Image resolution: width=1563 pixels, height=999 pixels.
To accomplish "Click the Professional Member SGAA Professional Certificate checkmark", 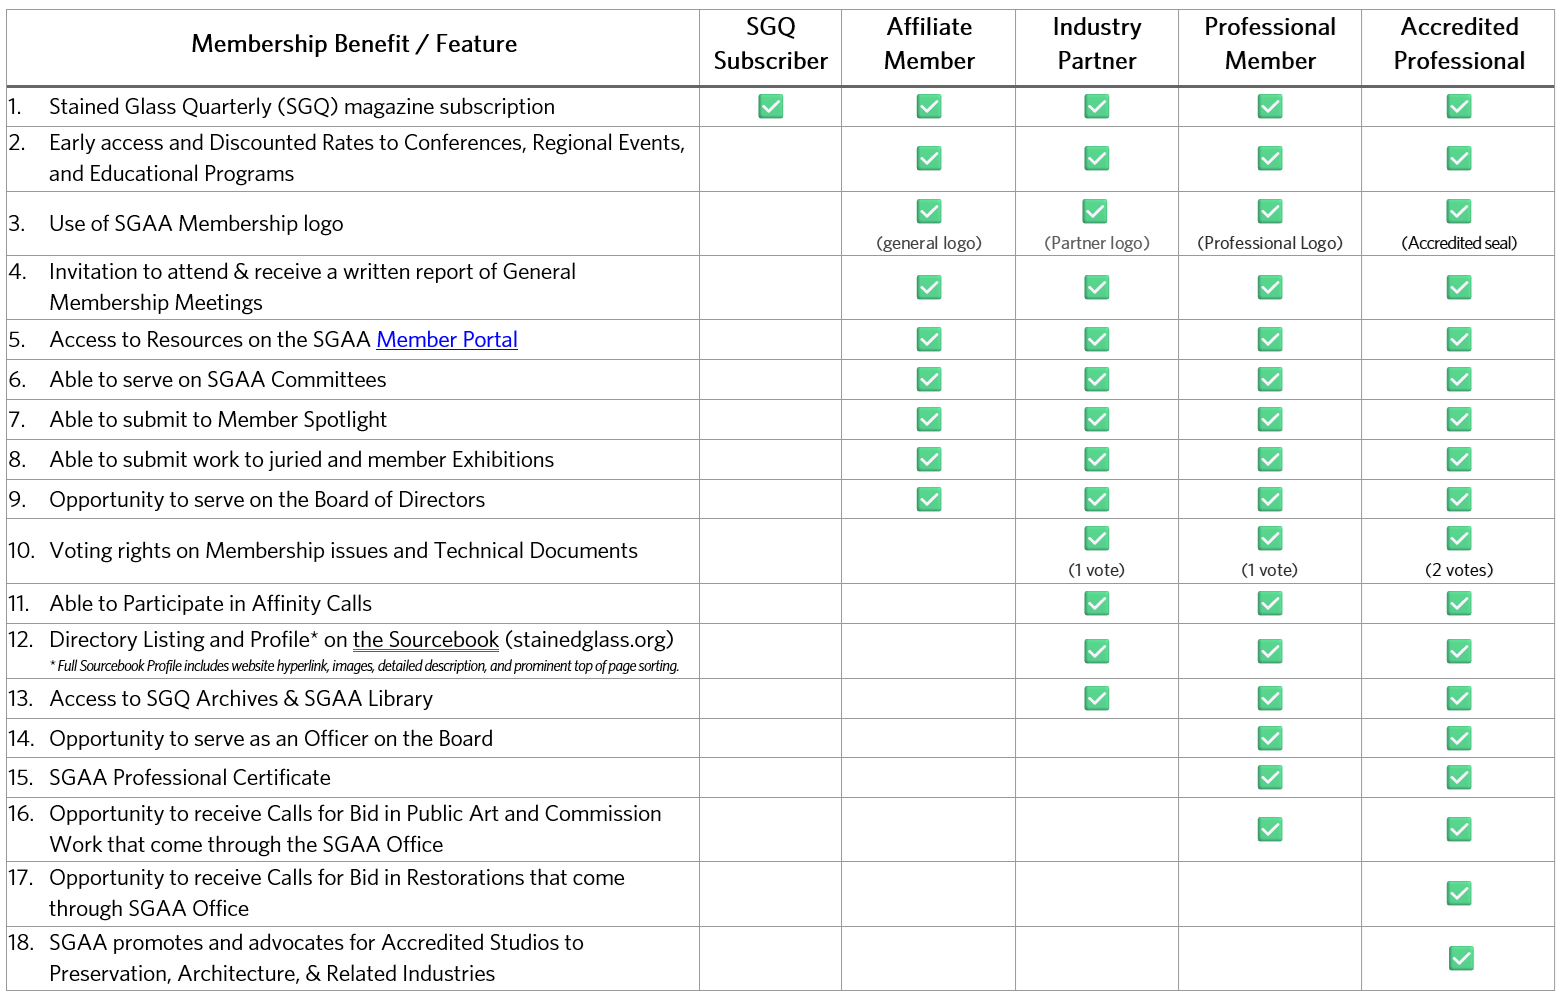I will tap(1269, 777).
